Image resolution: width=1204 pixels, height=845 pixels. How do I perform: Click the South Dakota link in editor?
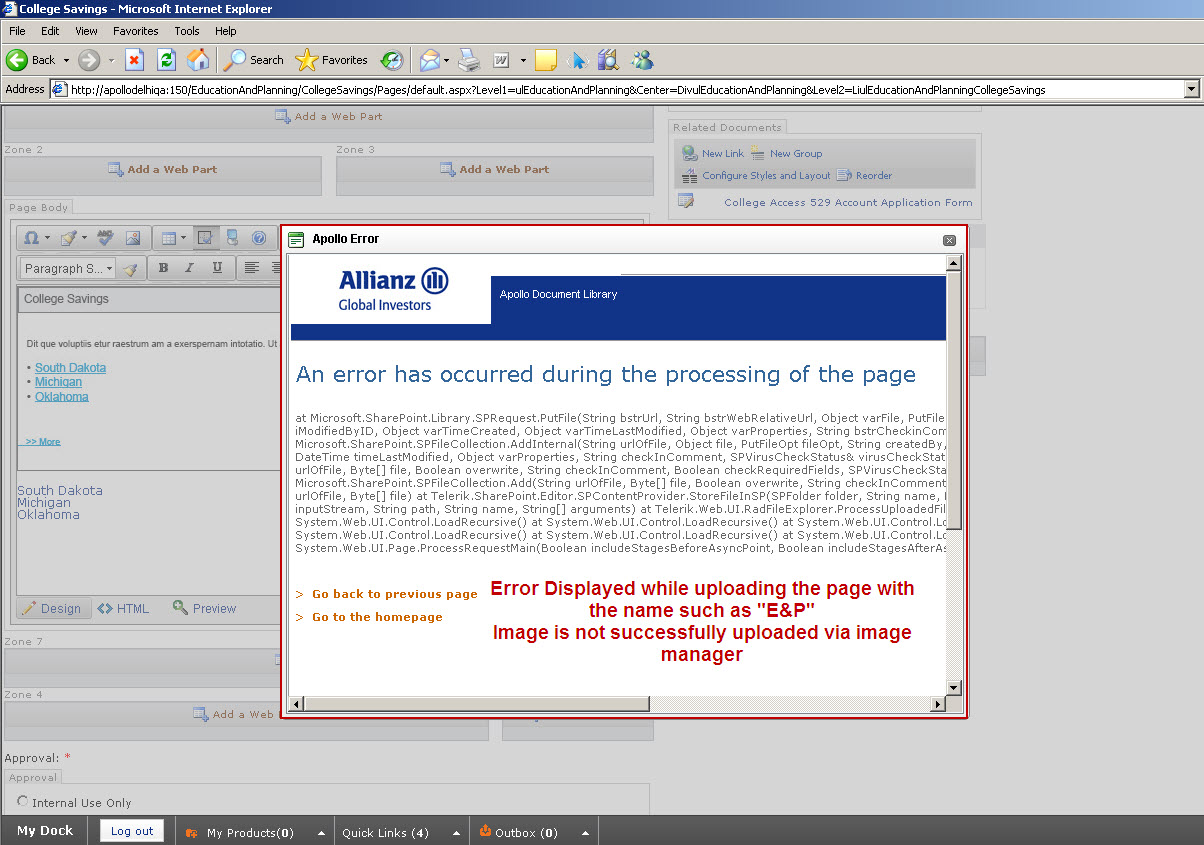pyautogui.click(x=70, y=368)
